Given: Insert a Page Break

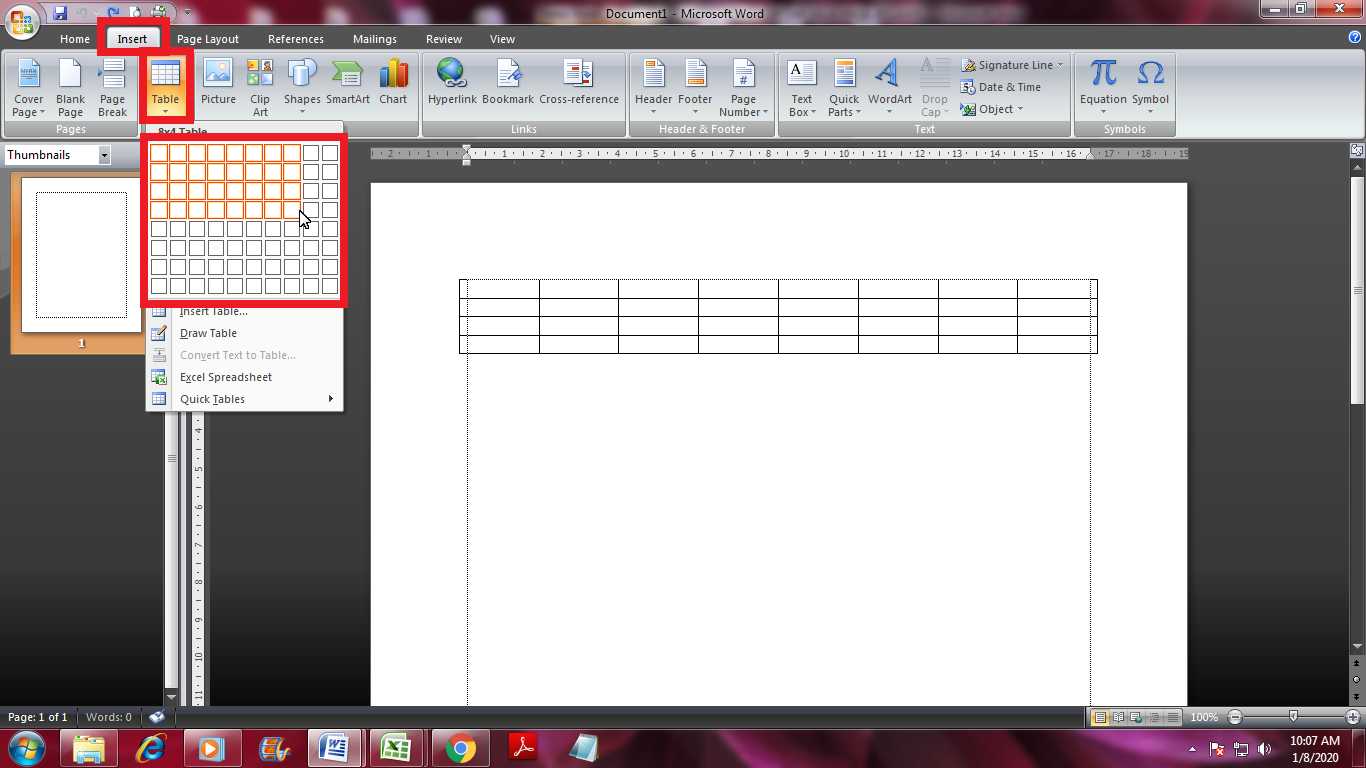Looking at the screenshot, I should (x=112, y=86).
